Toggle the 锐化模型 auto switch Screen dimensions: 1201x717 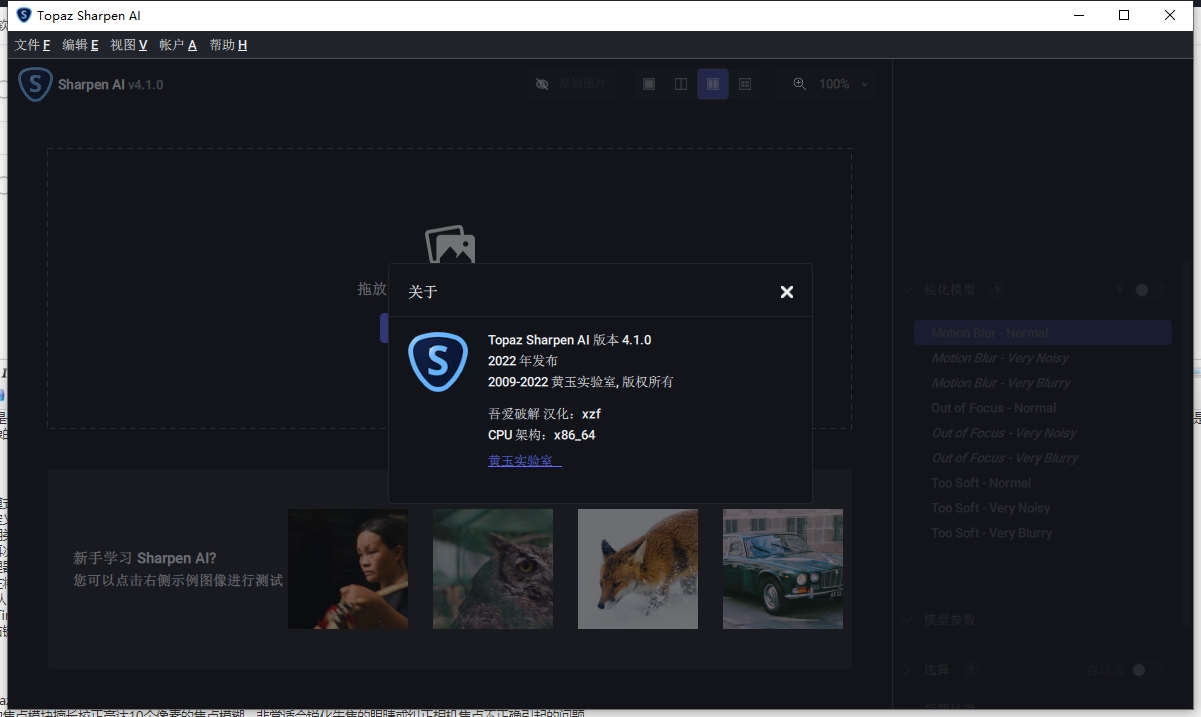point(1150,290)
